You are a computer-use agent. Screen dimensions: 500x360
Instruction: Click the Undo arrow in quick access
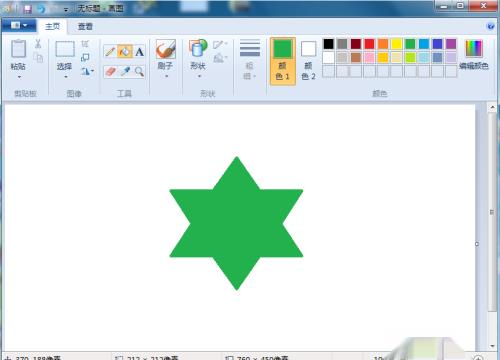(42, 9)
